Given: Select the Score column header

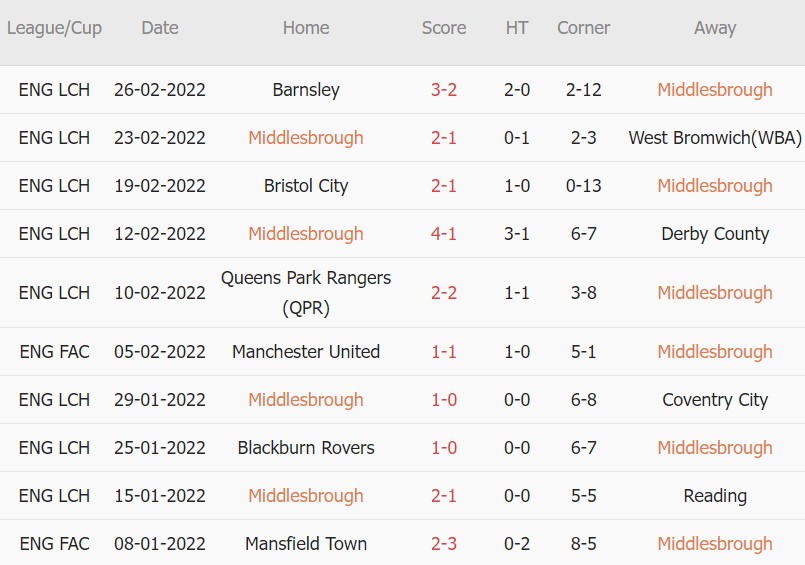Looking at the screenshot, I should coord(444,28).
